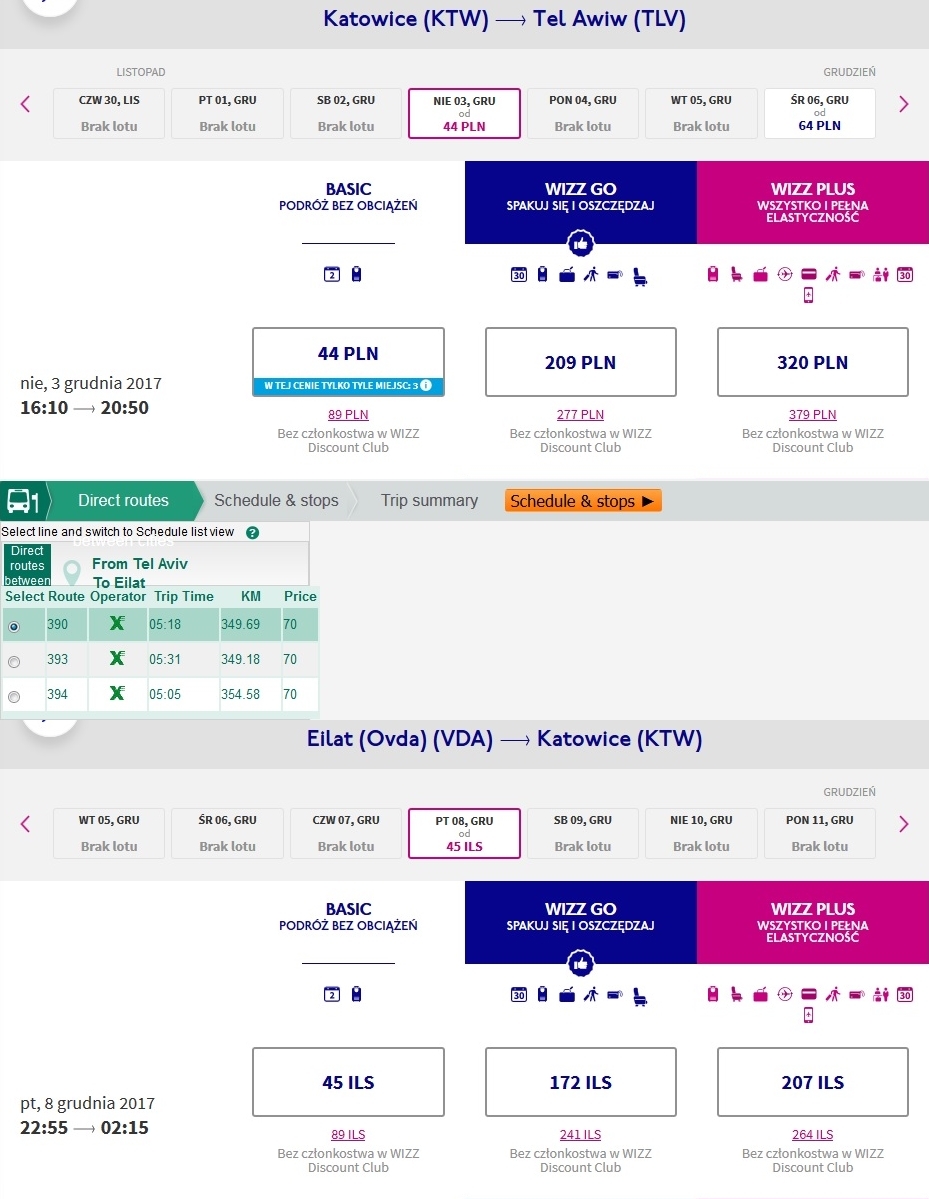Click the 264 ILS non-member price link
Image resolution: width=929 pixels, height=1199 pixels.
[812, 1135]
